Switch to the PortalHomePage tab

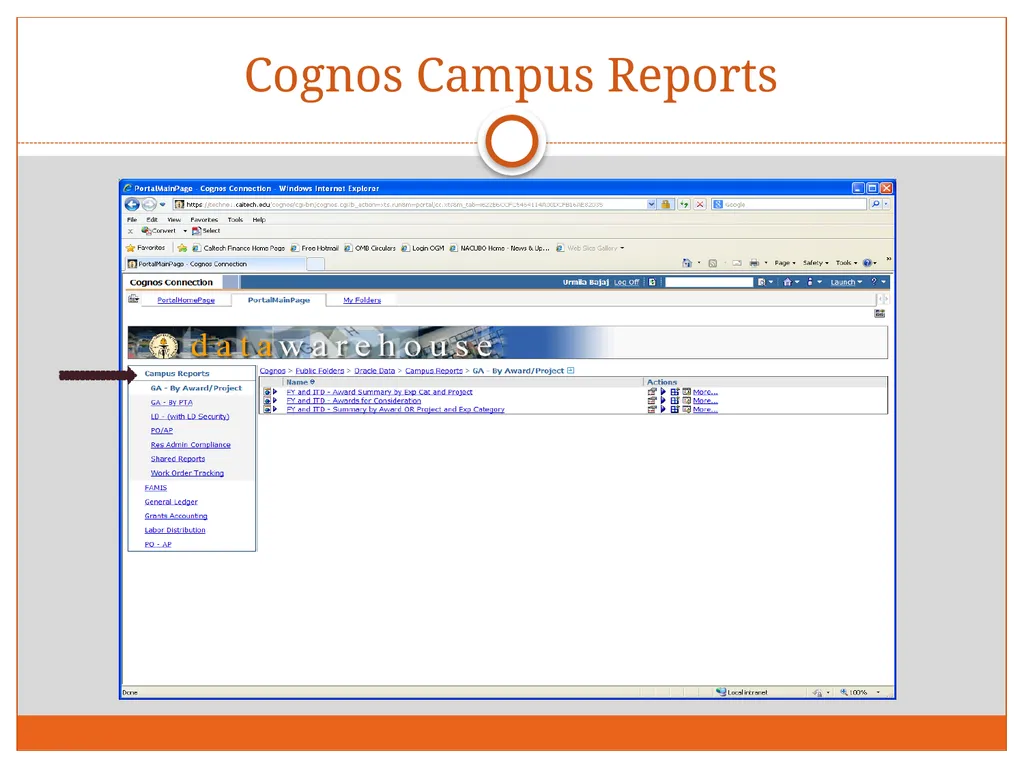(x=186, y=300)
